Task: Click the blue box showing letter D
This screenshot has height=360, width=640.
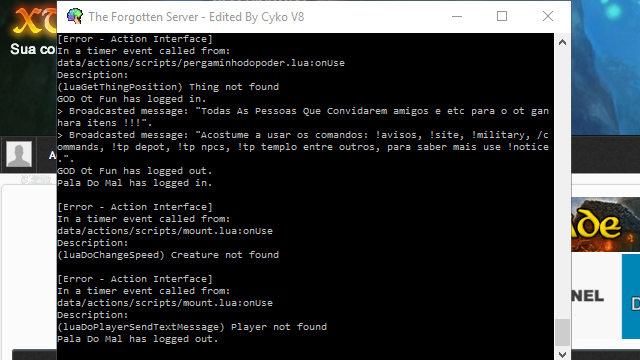Action: pos(631,296)
